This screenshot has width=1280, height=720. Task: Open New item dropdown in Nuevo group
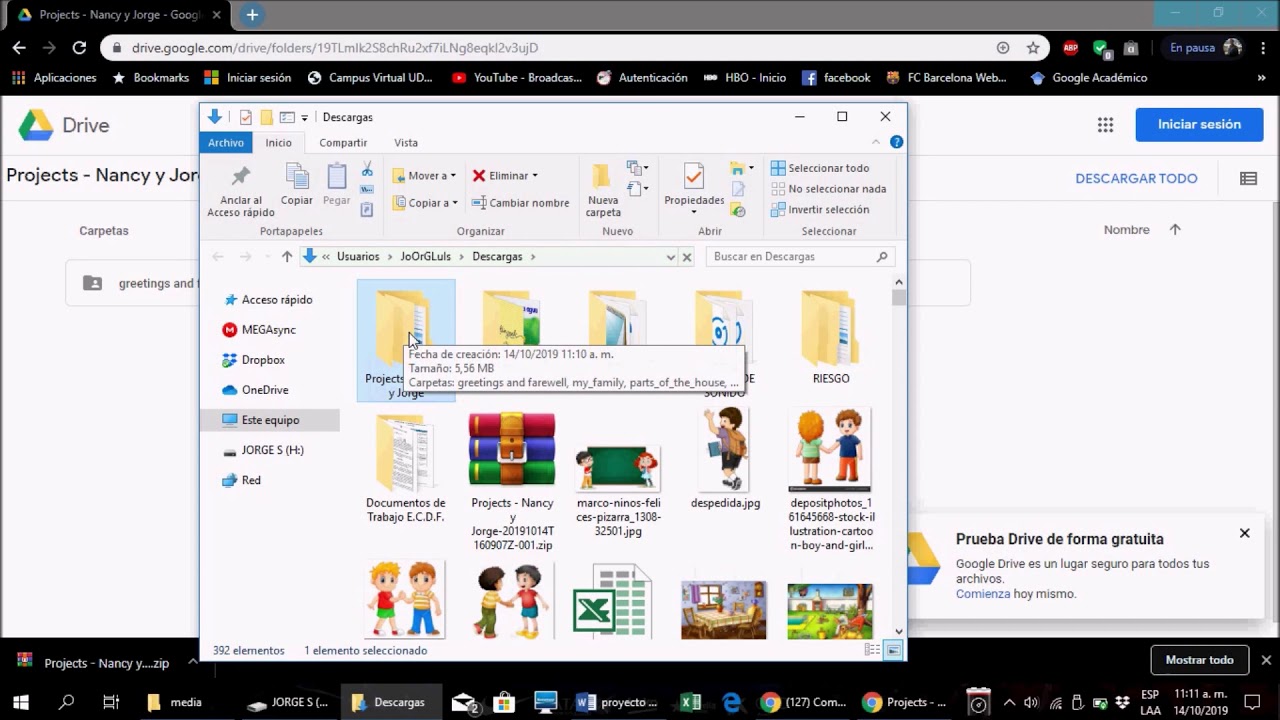click(x=638, y=168)
